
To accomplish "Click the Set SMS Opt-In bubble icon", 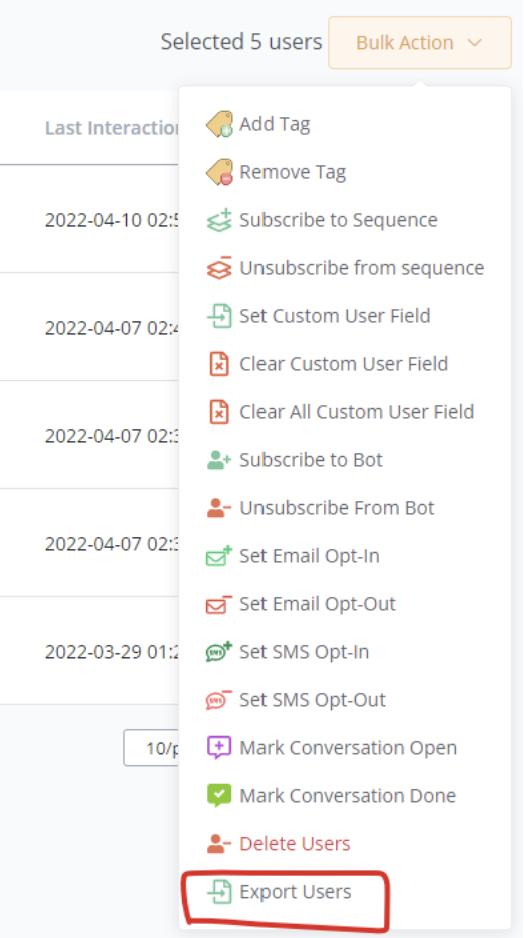I will (x=219, y=651).
